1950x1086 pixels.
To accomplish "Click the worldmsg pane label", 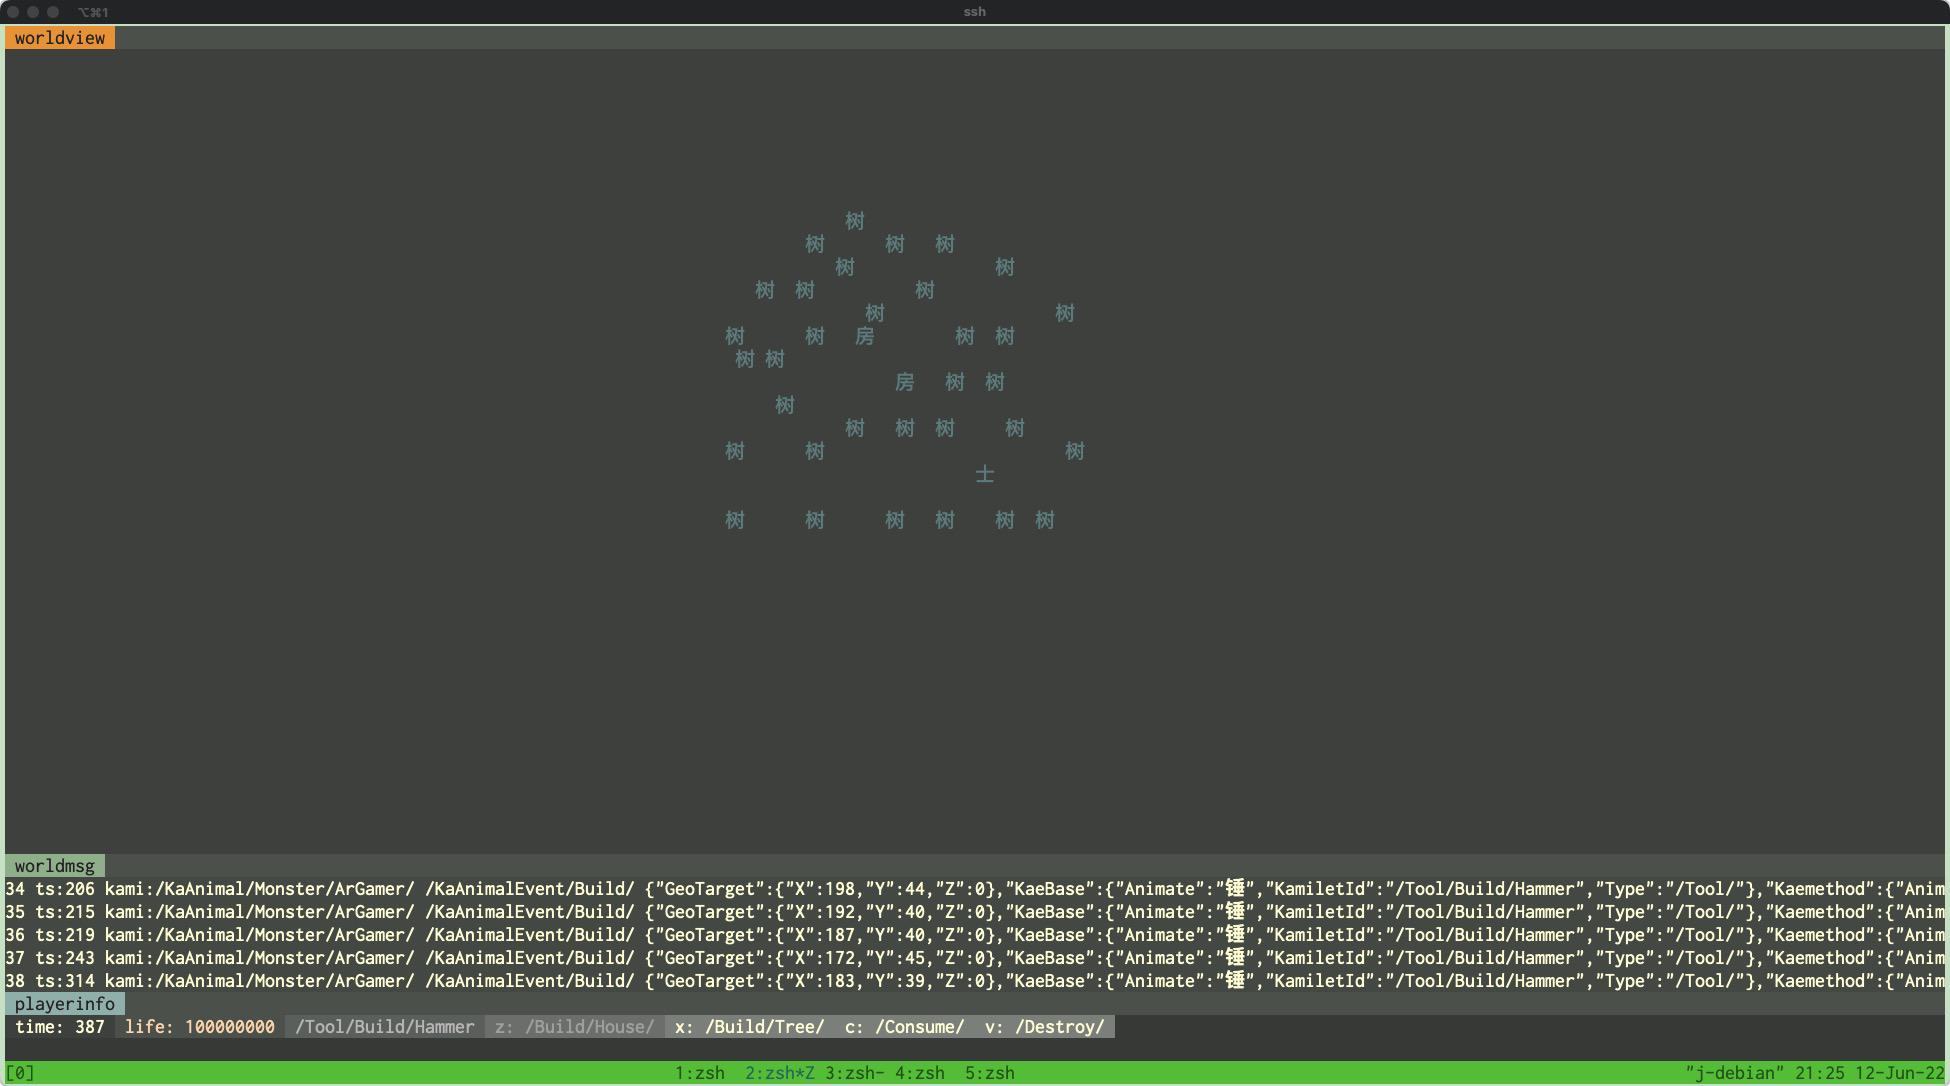I will [55, 866].
